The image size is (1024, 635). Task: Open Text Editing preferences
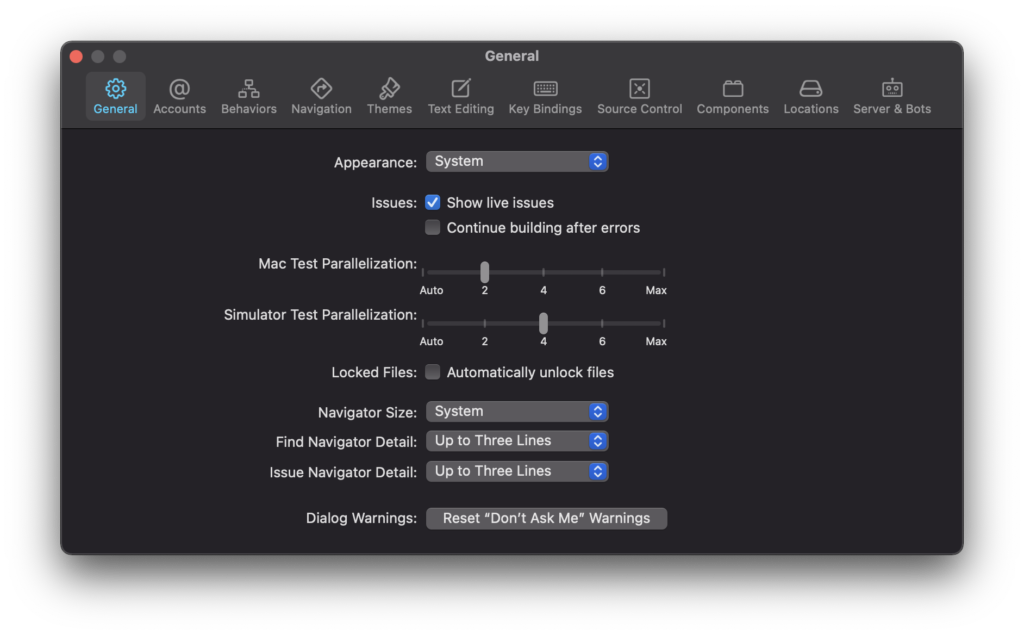tap(461, 97)
